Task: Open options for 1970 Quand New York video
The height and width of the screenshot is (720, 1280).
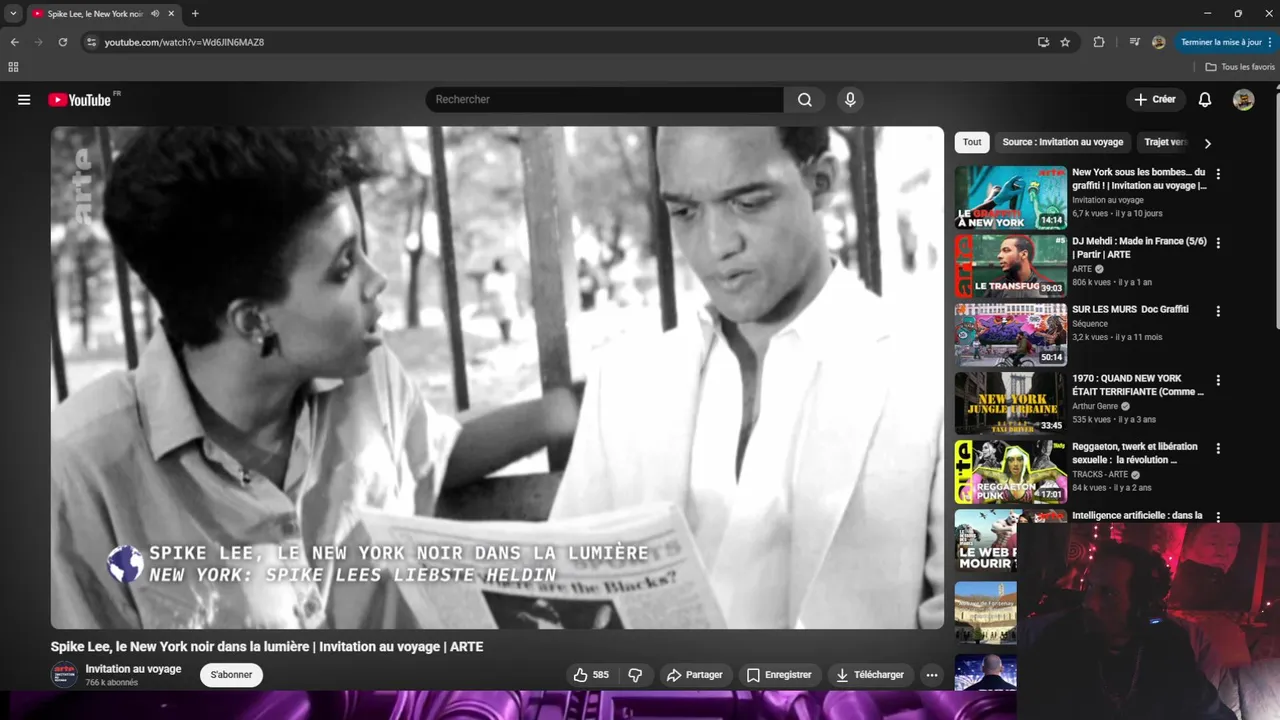Action: click(x=1218, y=380)
